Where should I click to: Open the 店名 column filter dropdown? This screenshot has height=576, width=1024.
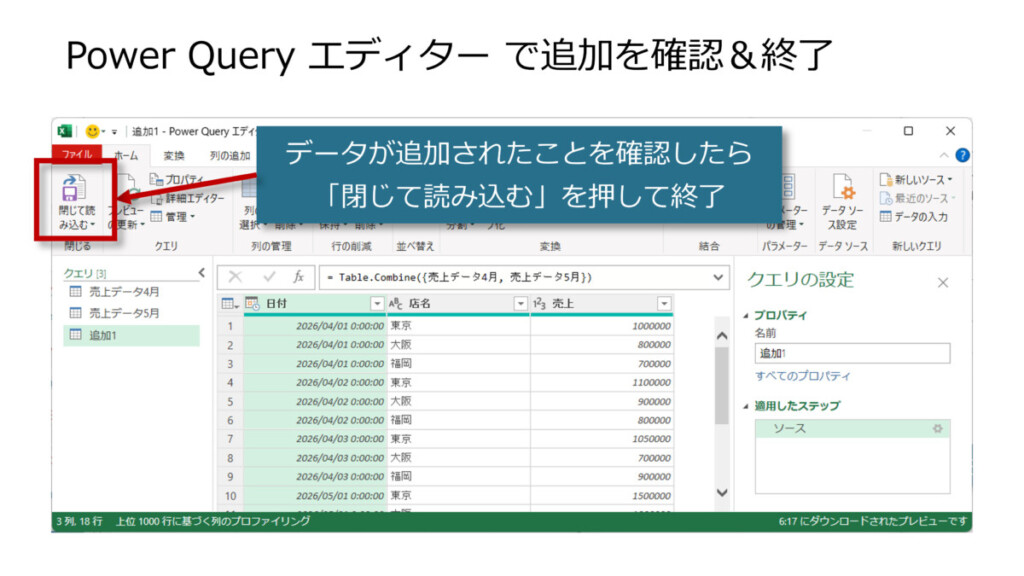[520, 303]
